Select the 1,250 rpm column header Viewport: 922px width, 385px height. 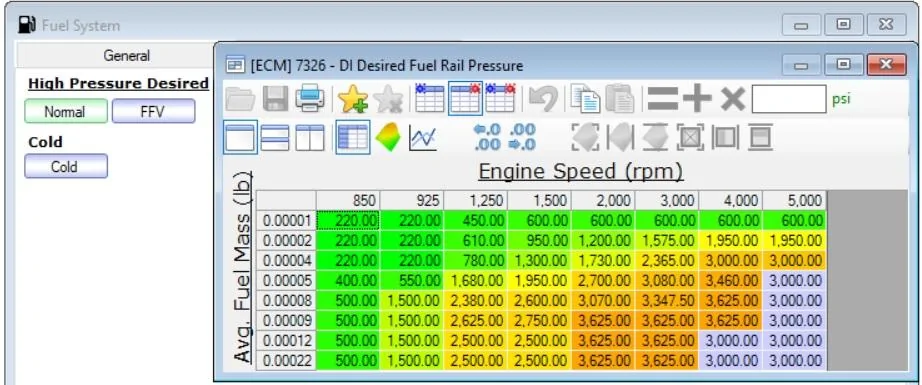pos(476,200)
